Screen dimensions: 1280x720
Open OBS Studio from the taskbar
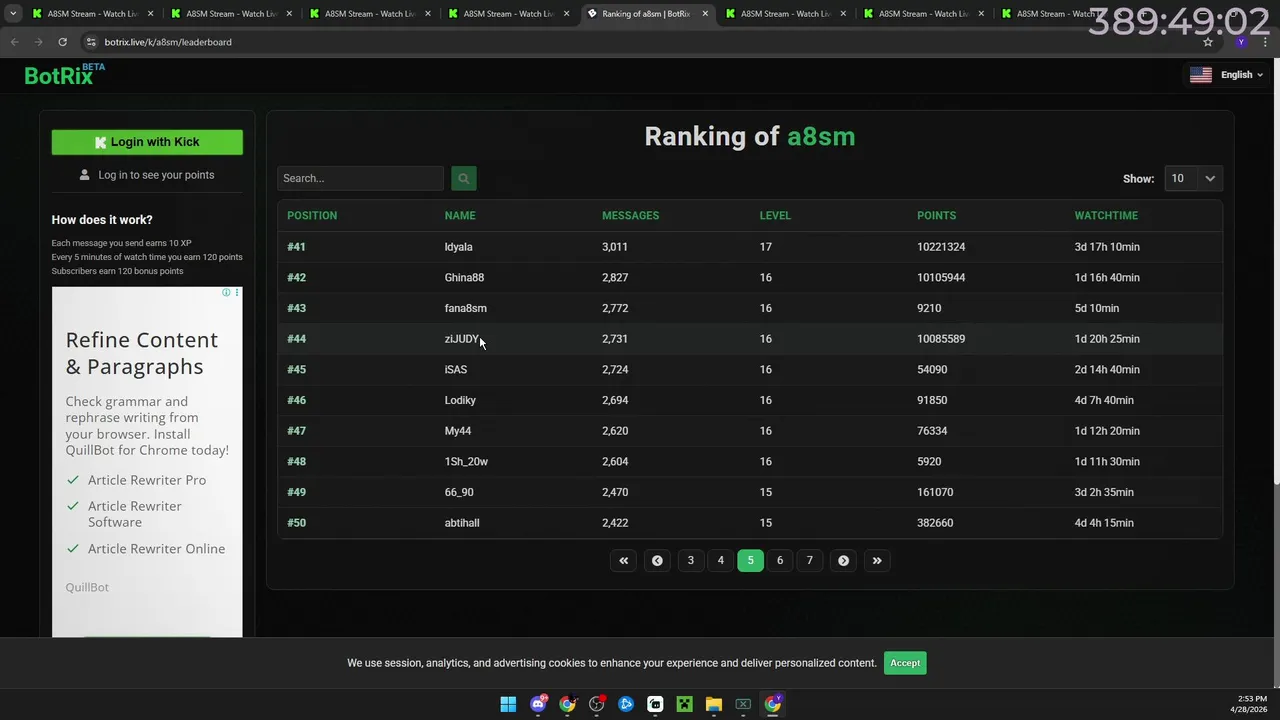tap(597, 704)
